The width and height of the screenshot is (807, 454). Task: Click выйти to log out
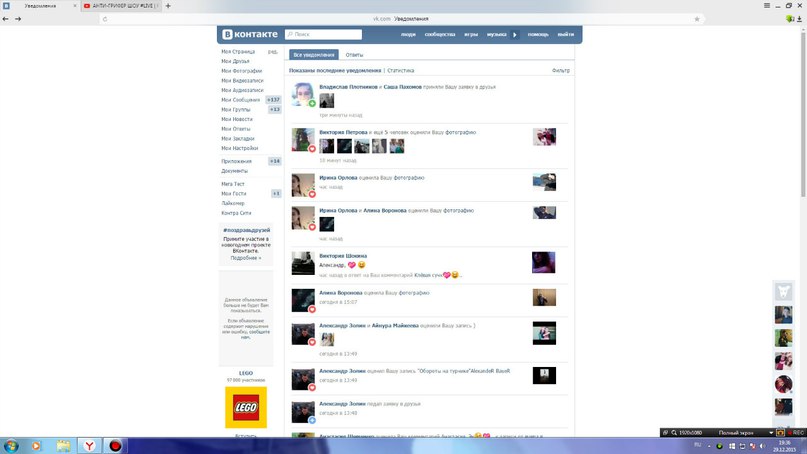click(565, 34)
